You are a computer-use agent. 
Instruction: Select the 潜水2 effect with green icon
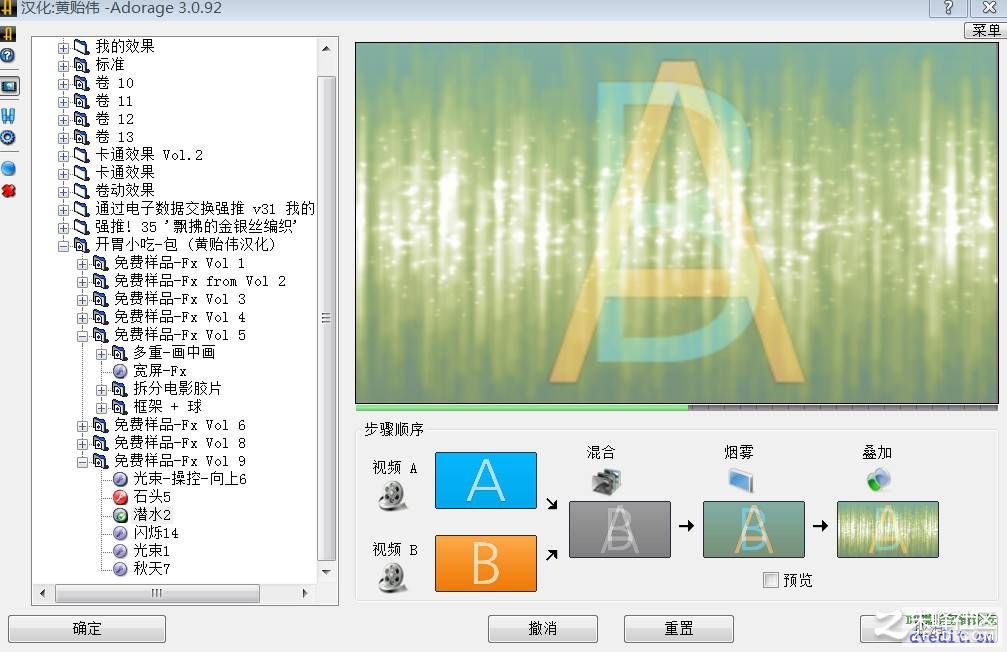pyautogui.click(x=152, y=515)
